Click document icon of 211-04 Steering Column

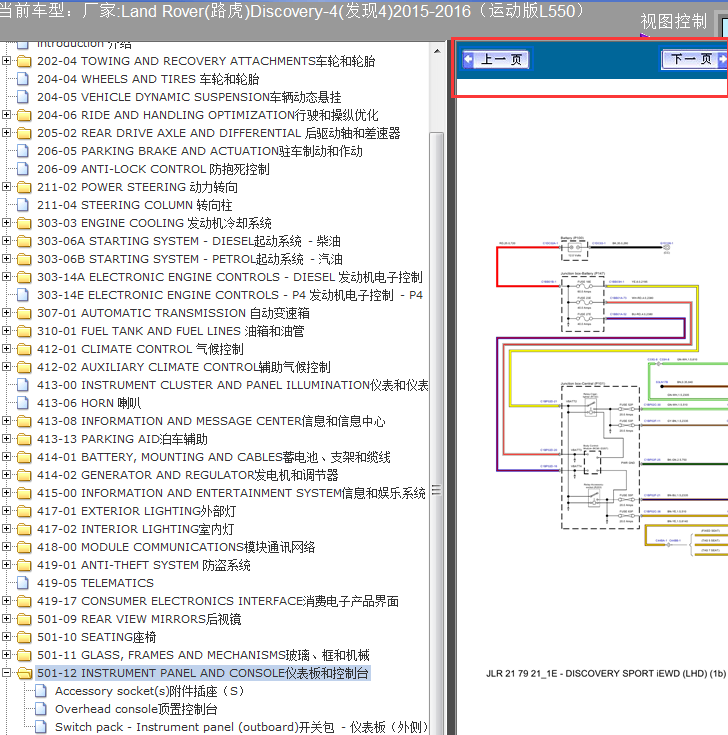[x=23, y=205]
